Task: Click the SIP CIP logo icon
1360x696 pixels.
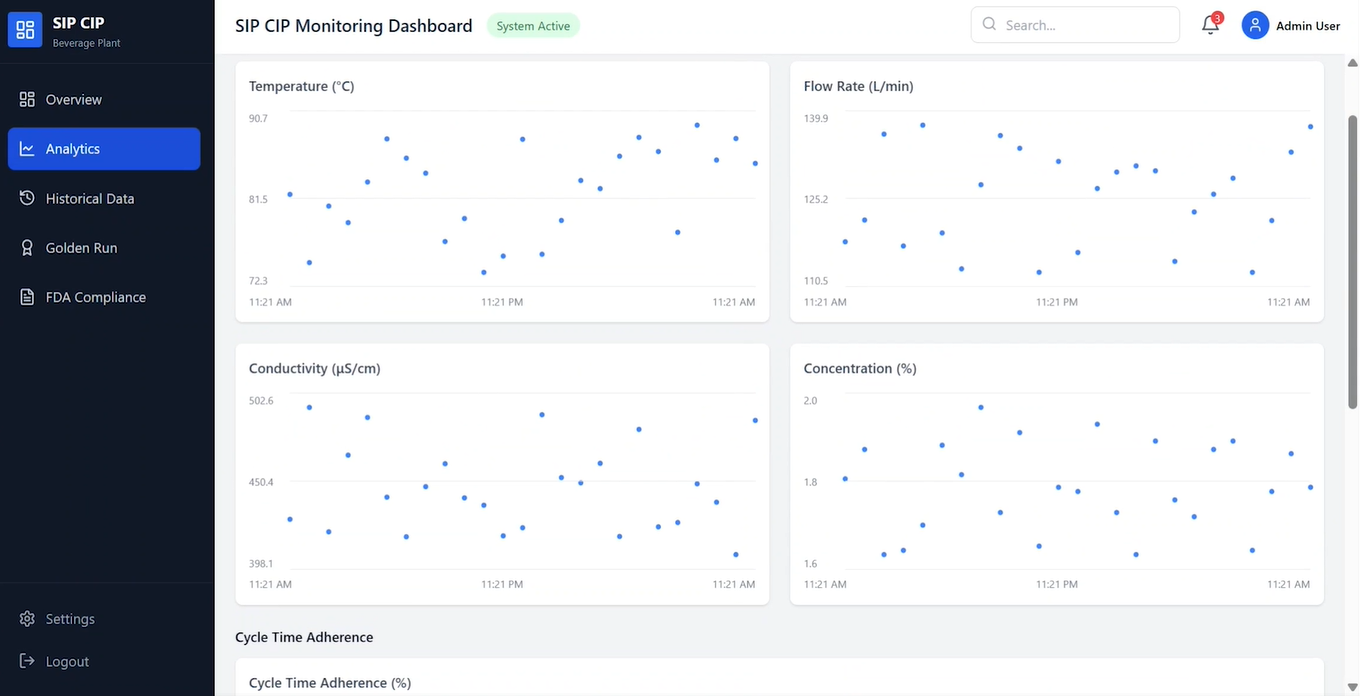Action: pos(25,29)
